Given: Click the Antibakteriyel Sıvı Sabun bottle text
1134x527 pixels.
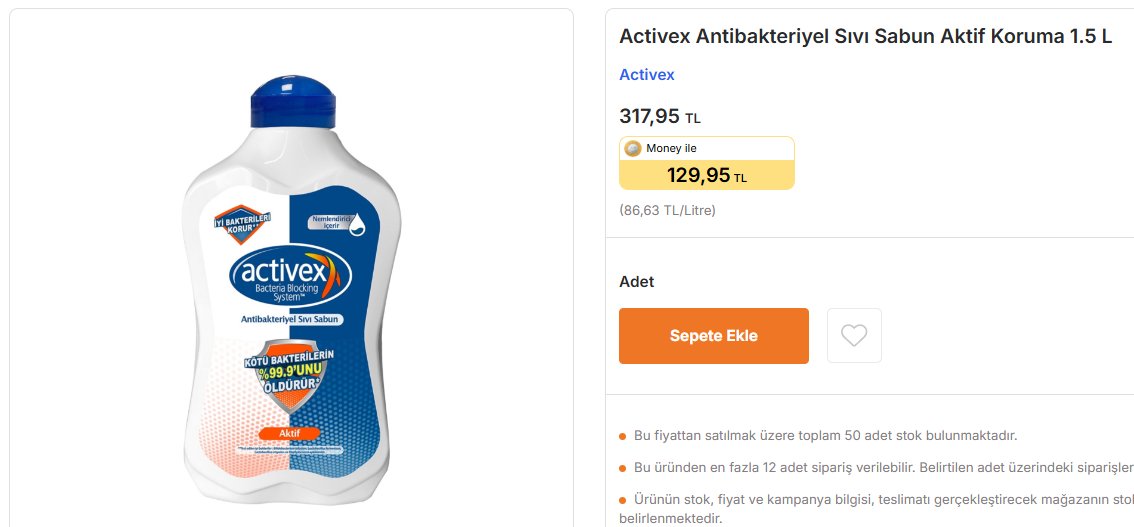Looking at the screenshot, I should click(x=290, y=319).
